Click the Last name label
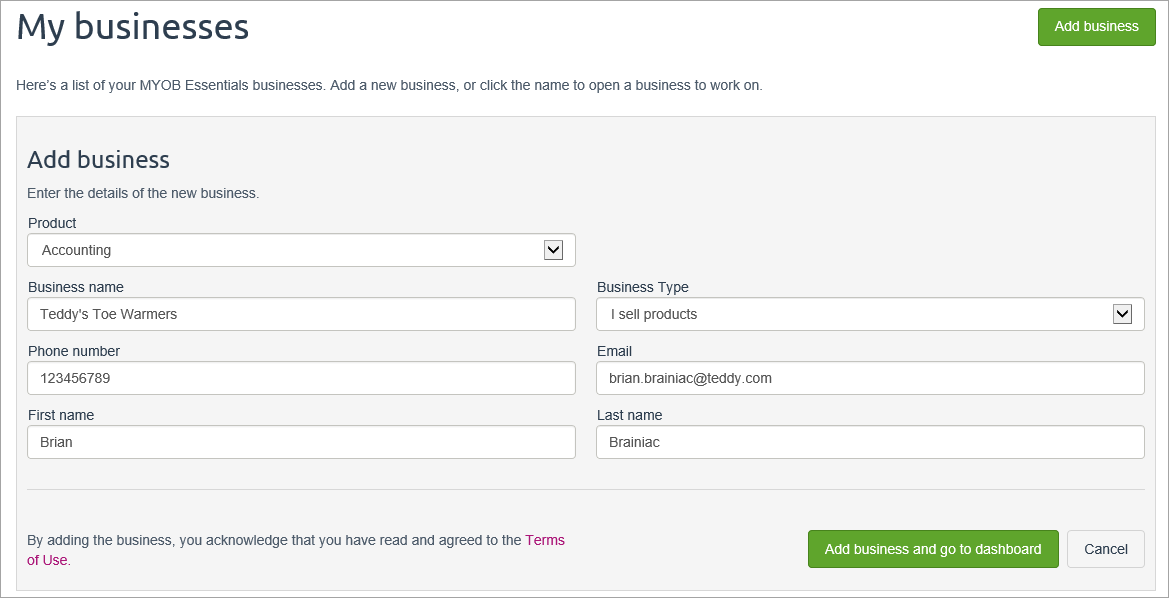This screenshot has height=598, width=1169. [x=629, y=415]
